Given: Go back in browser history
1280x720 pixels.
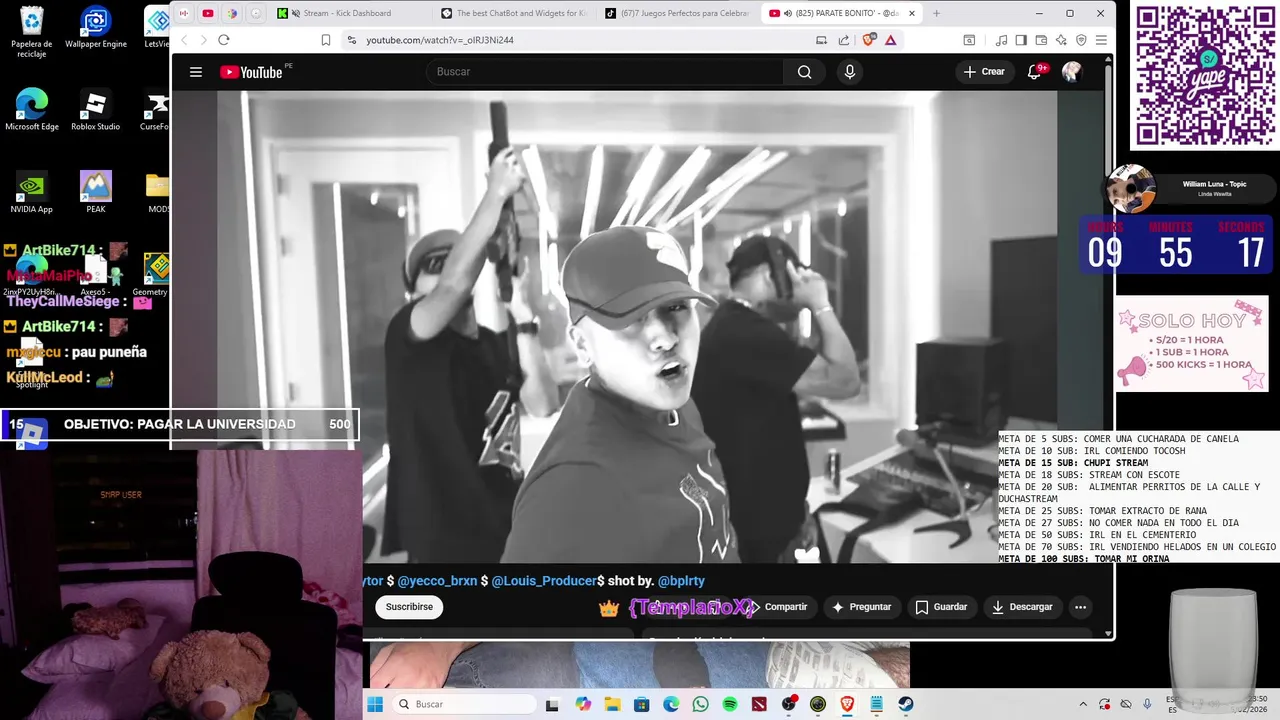Looking at the screenshot, I should pyautogui.click(x=184, y=40).
